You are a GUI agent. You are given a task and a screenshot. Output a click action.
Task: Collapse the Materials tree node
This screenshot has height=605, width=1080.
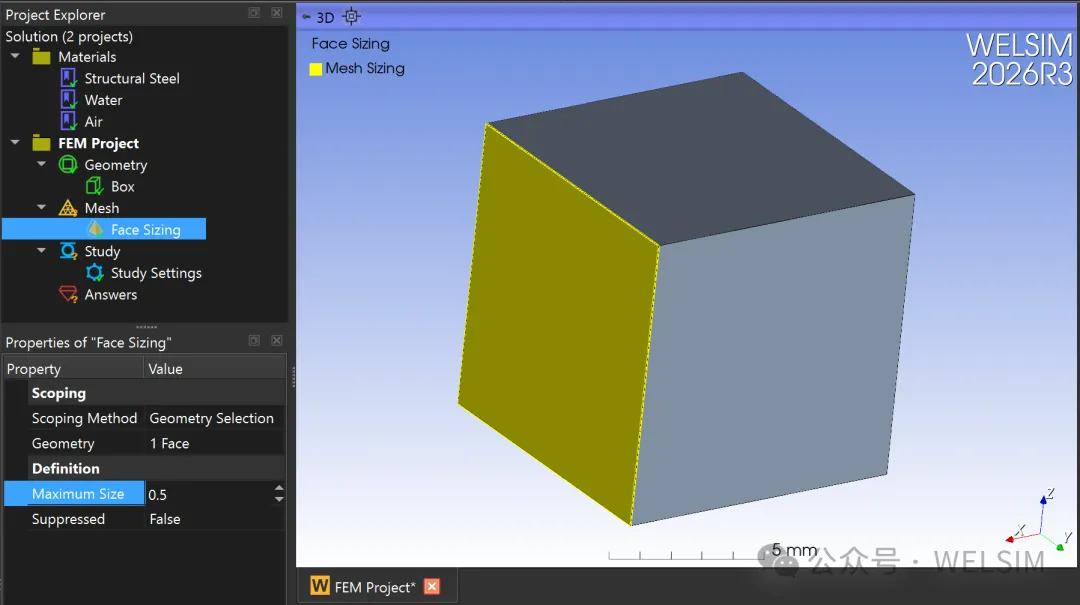click(15, 57)
